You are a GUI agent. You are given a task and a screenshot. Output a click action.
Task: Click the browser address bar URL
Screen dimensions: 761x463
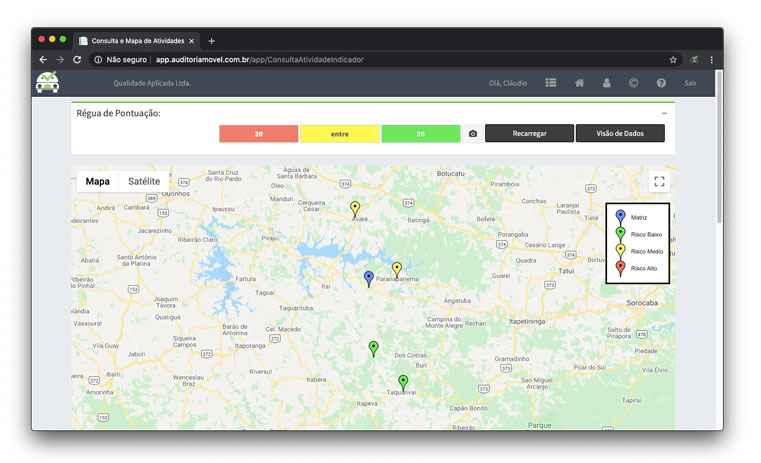point(259,60)
